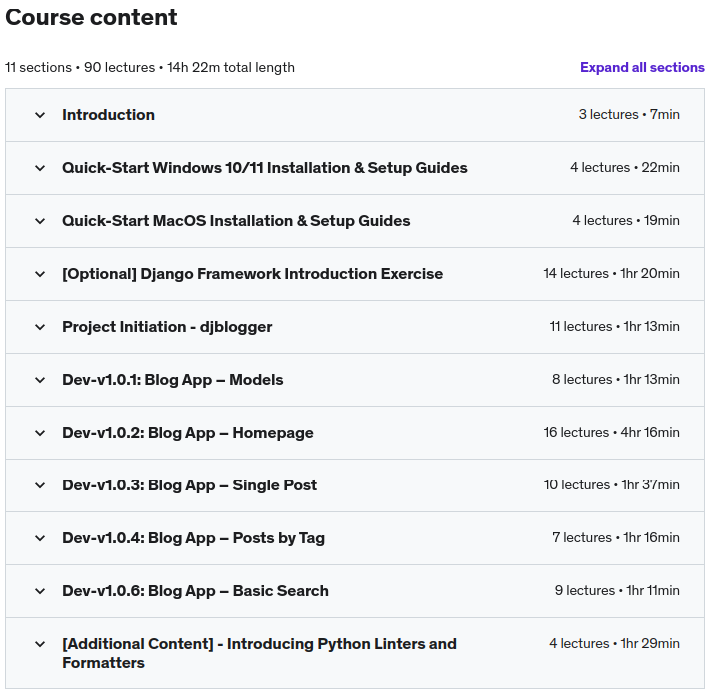This screenshot has width=710, height=696.
Task: Click the '7 lectures • 1hr 16min' label
Action: (616, 538)
